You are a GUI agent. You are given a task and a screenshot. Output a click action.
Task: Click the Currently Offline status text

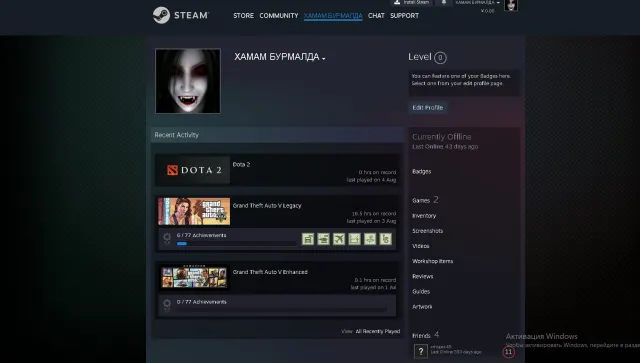pyautogui.click(x=442, y=137)
